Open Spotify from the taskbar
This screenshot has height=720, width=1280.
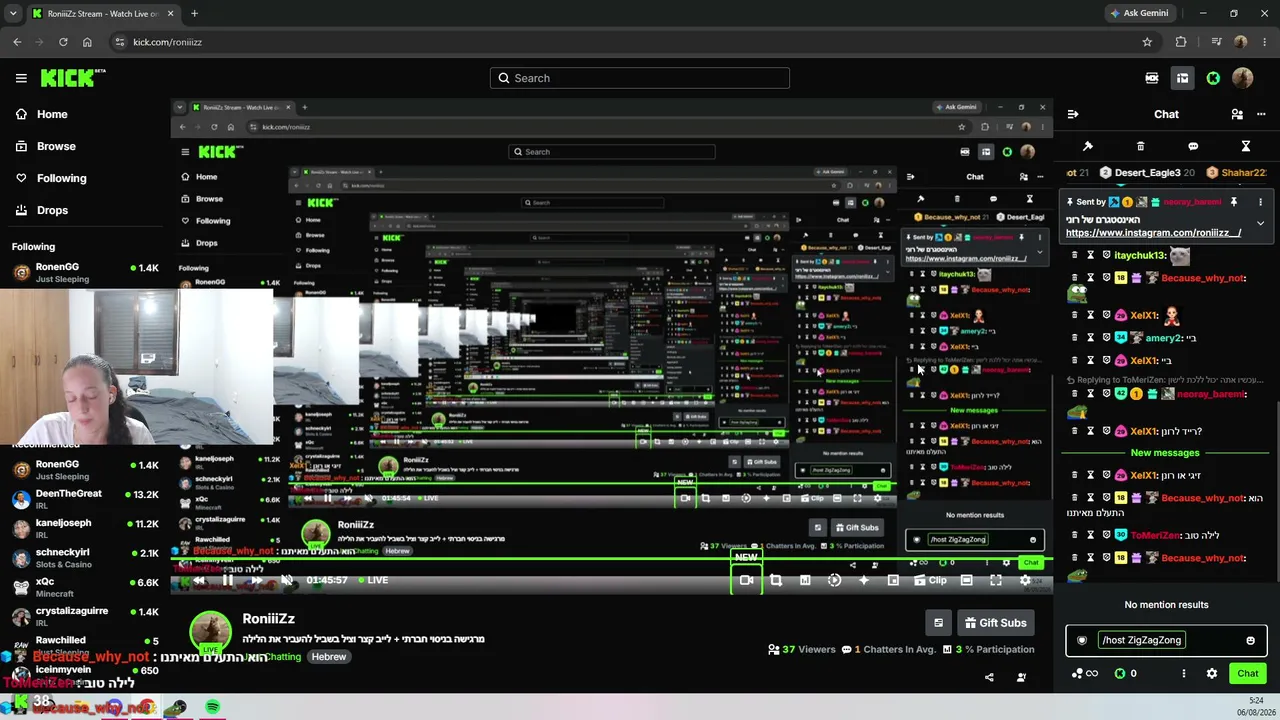(213, 707)
